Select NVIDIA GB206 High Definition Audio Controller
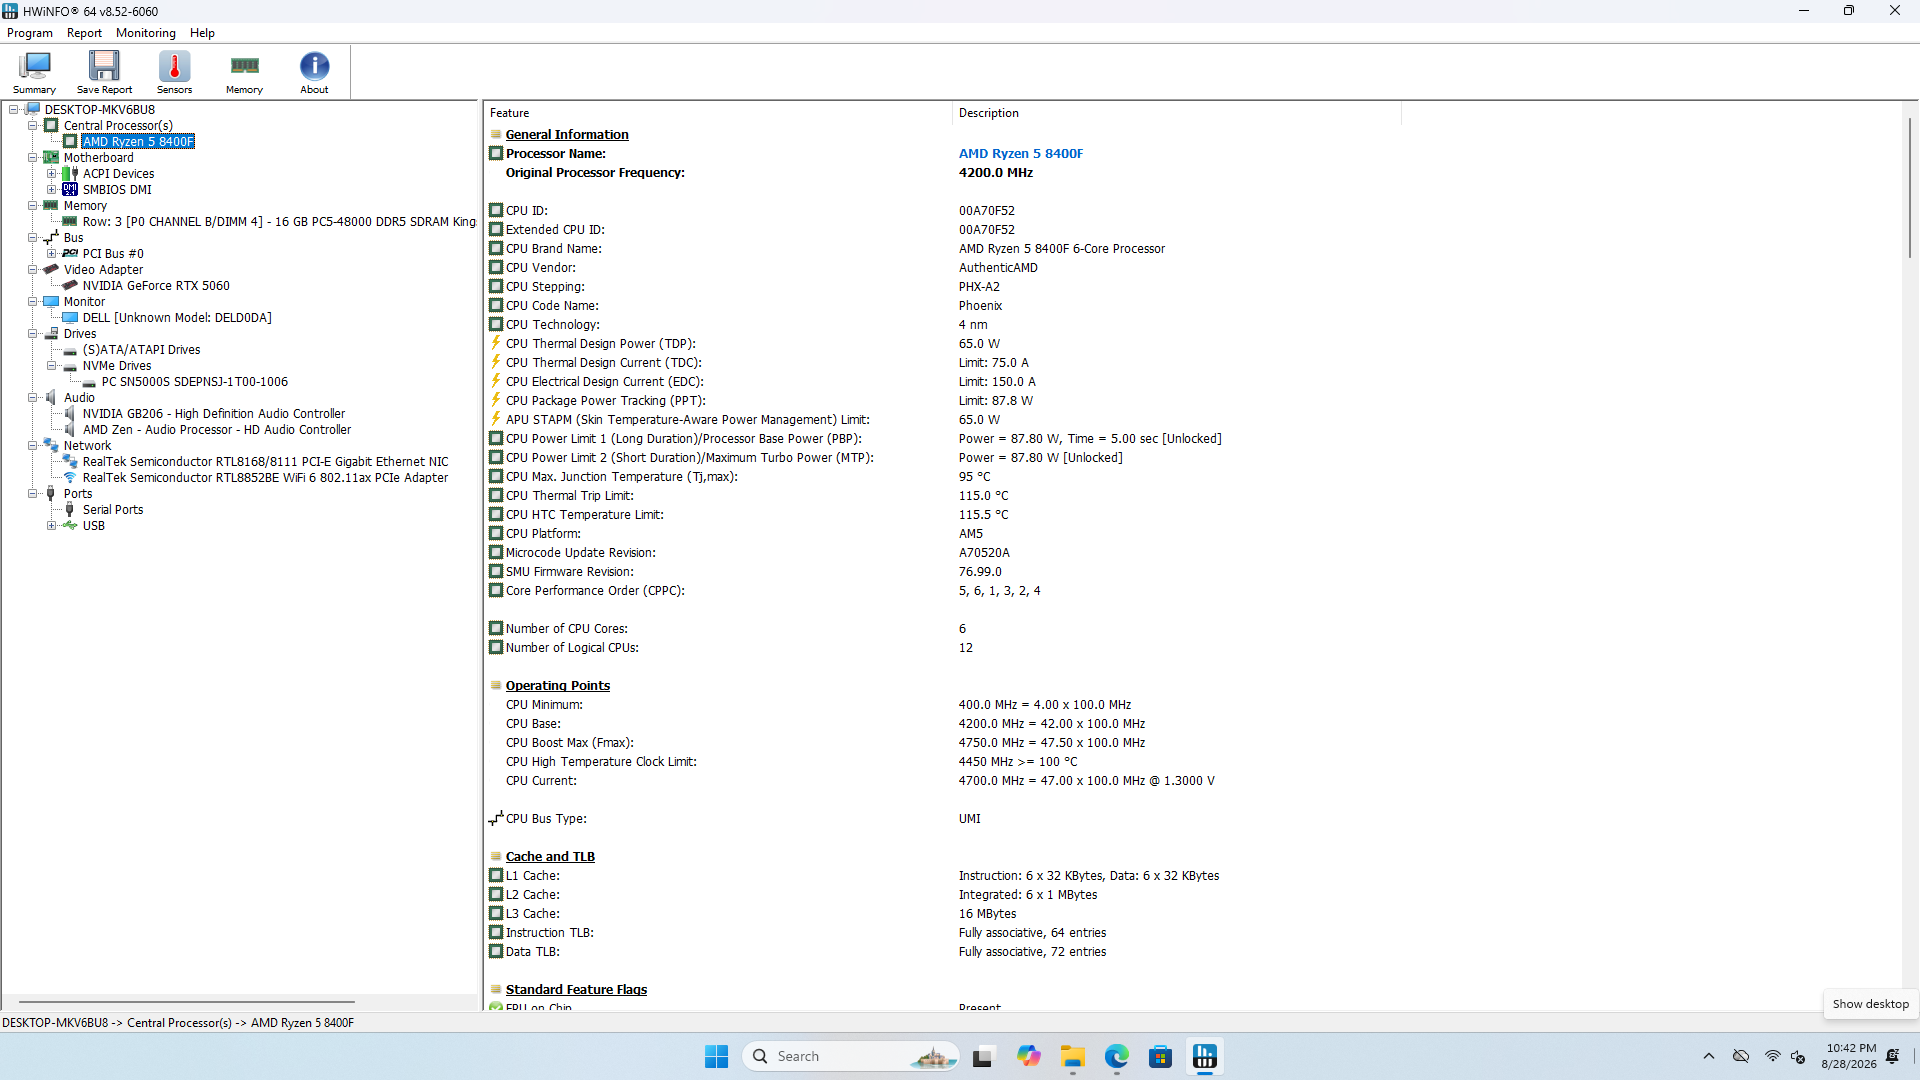 214,413
